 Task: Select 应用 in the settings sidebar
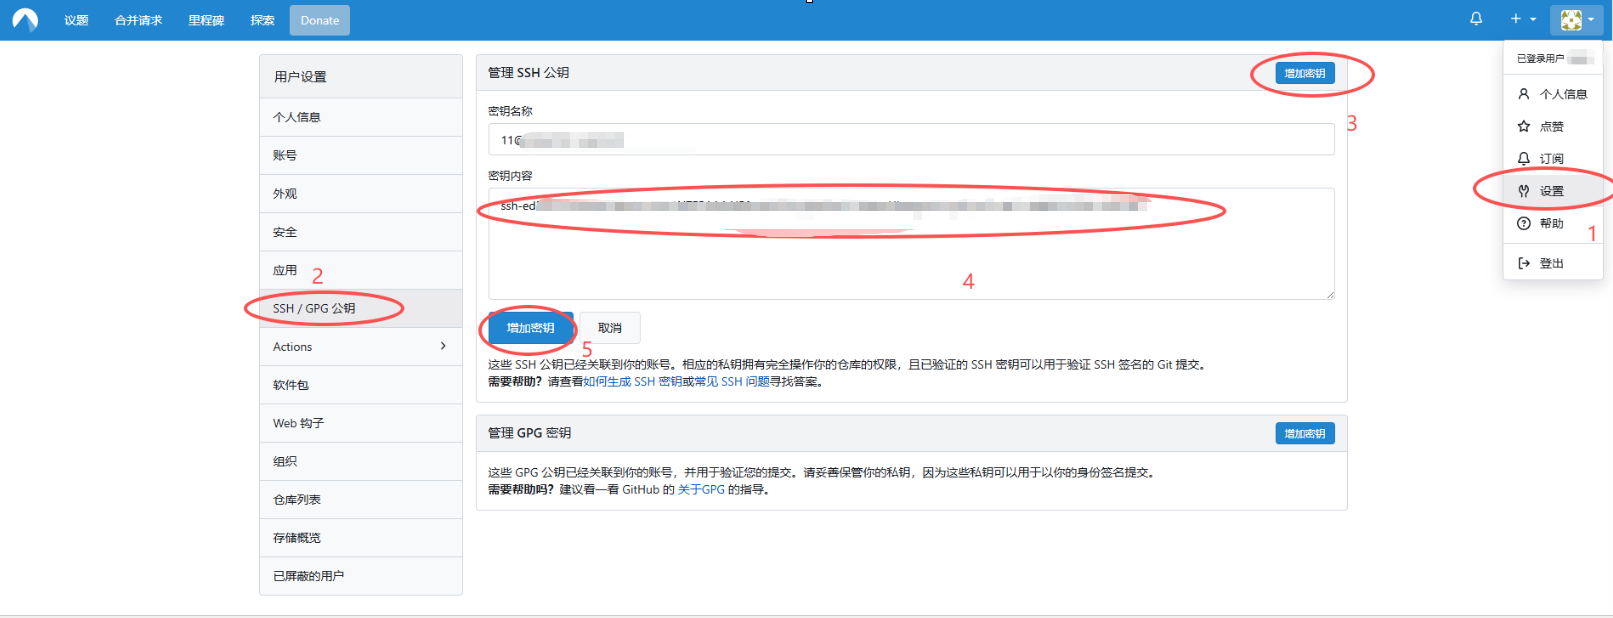361,270
